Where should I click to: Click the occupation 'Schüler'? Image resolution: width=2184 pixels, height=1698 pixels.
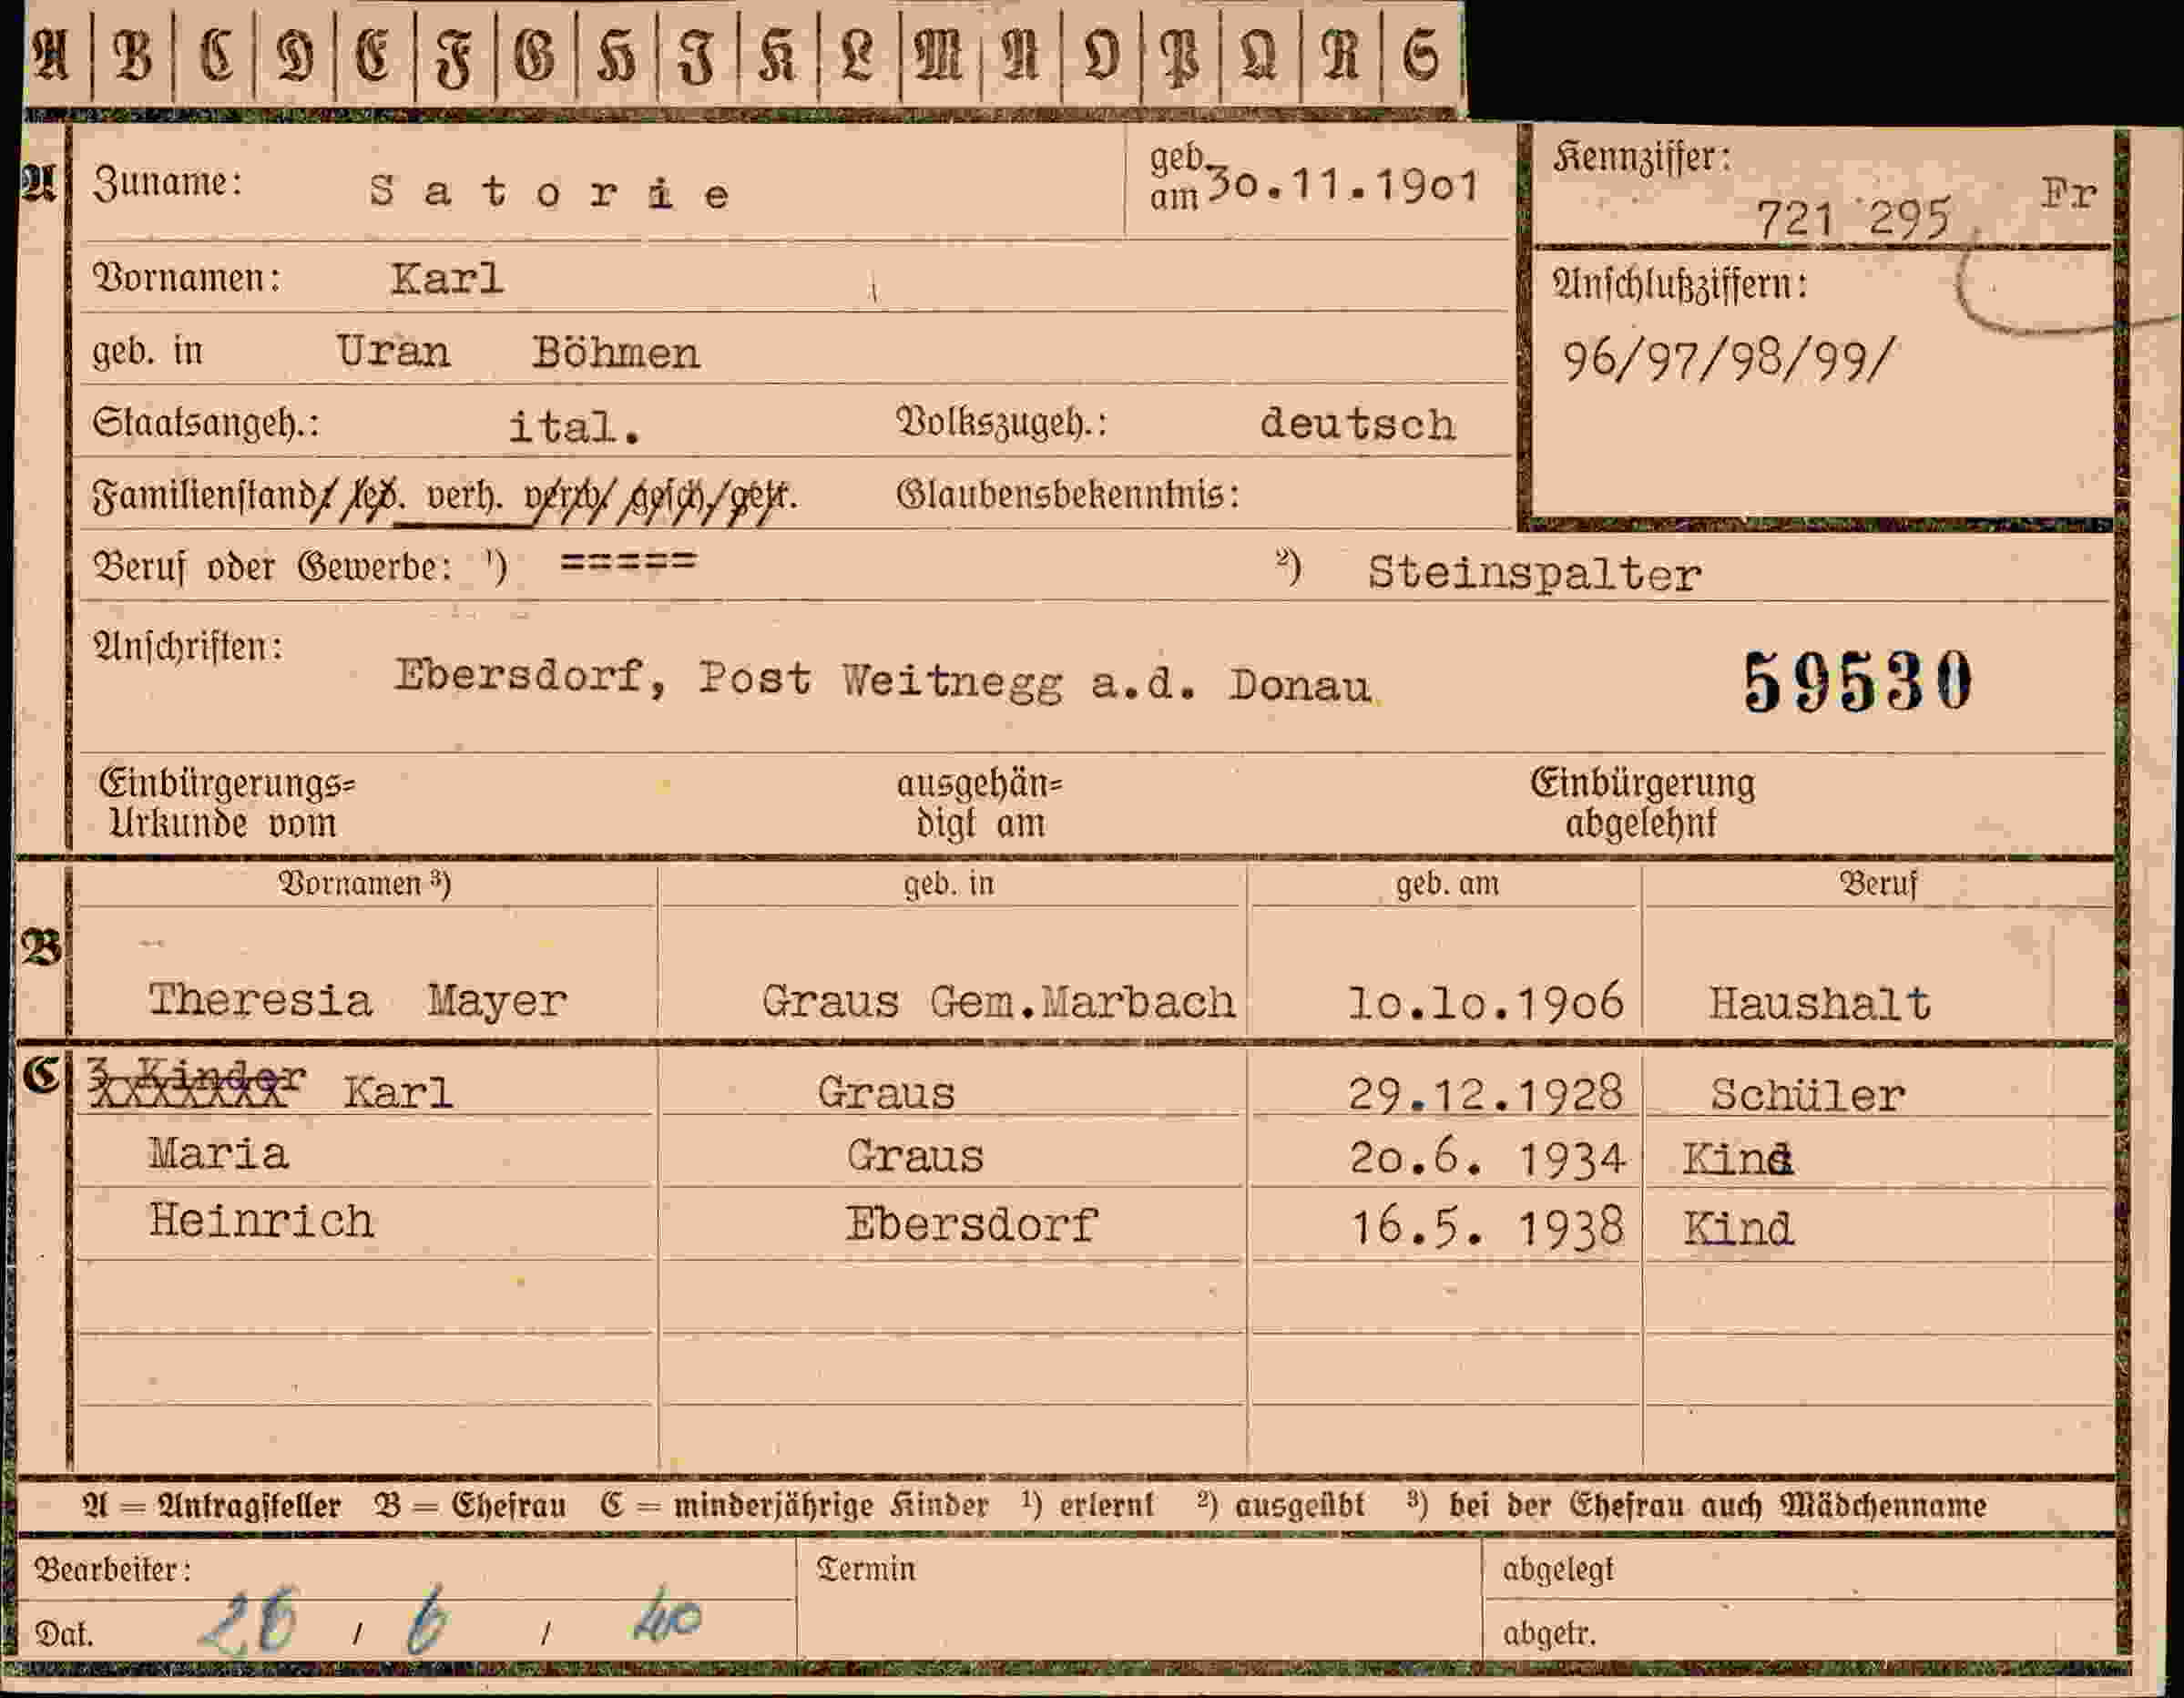point(1807,1095)
